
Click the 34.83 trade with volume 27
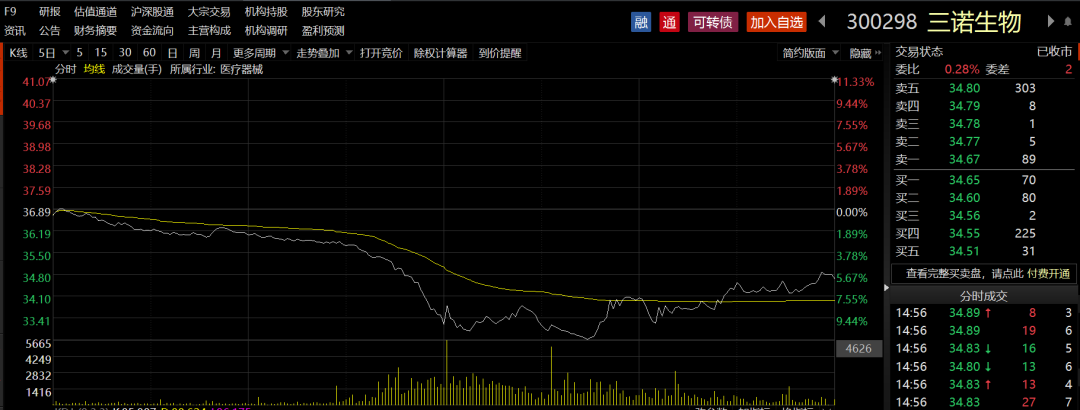(984, 402)
